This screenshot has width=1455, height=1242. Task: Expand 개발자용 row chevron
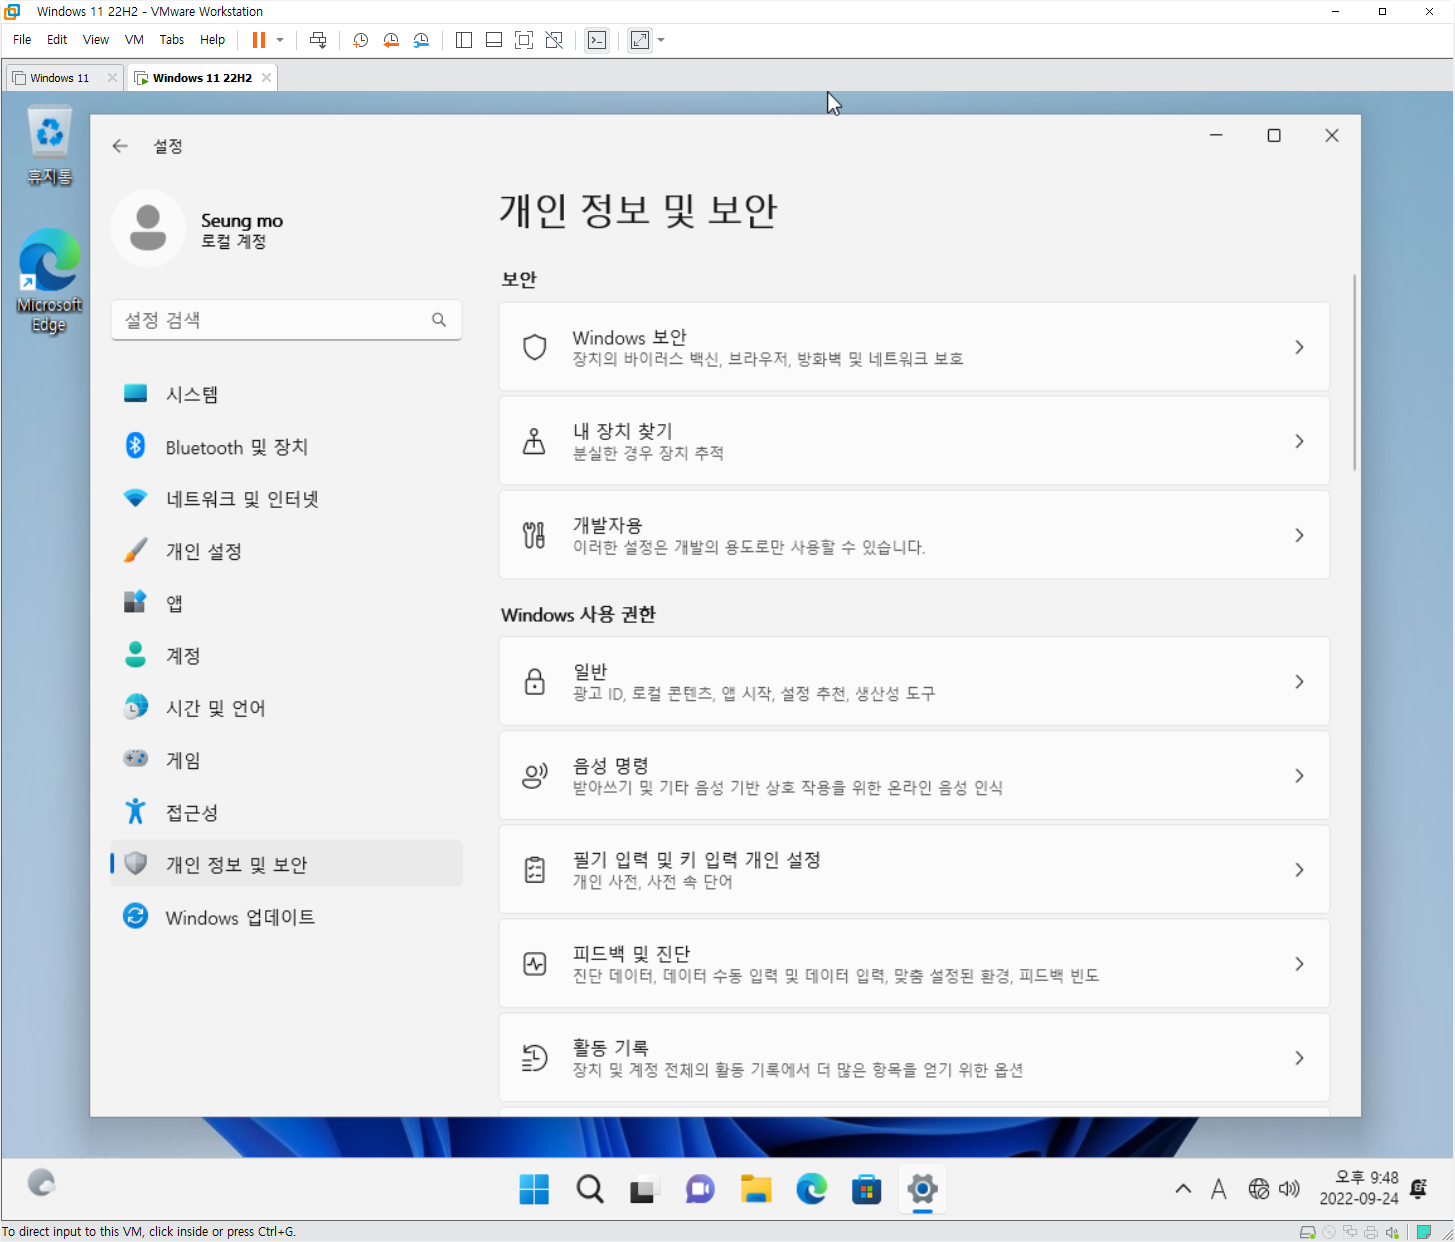pos(1299,535)
